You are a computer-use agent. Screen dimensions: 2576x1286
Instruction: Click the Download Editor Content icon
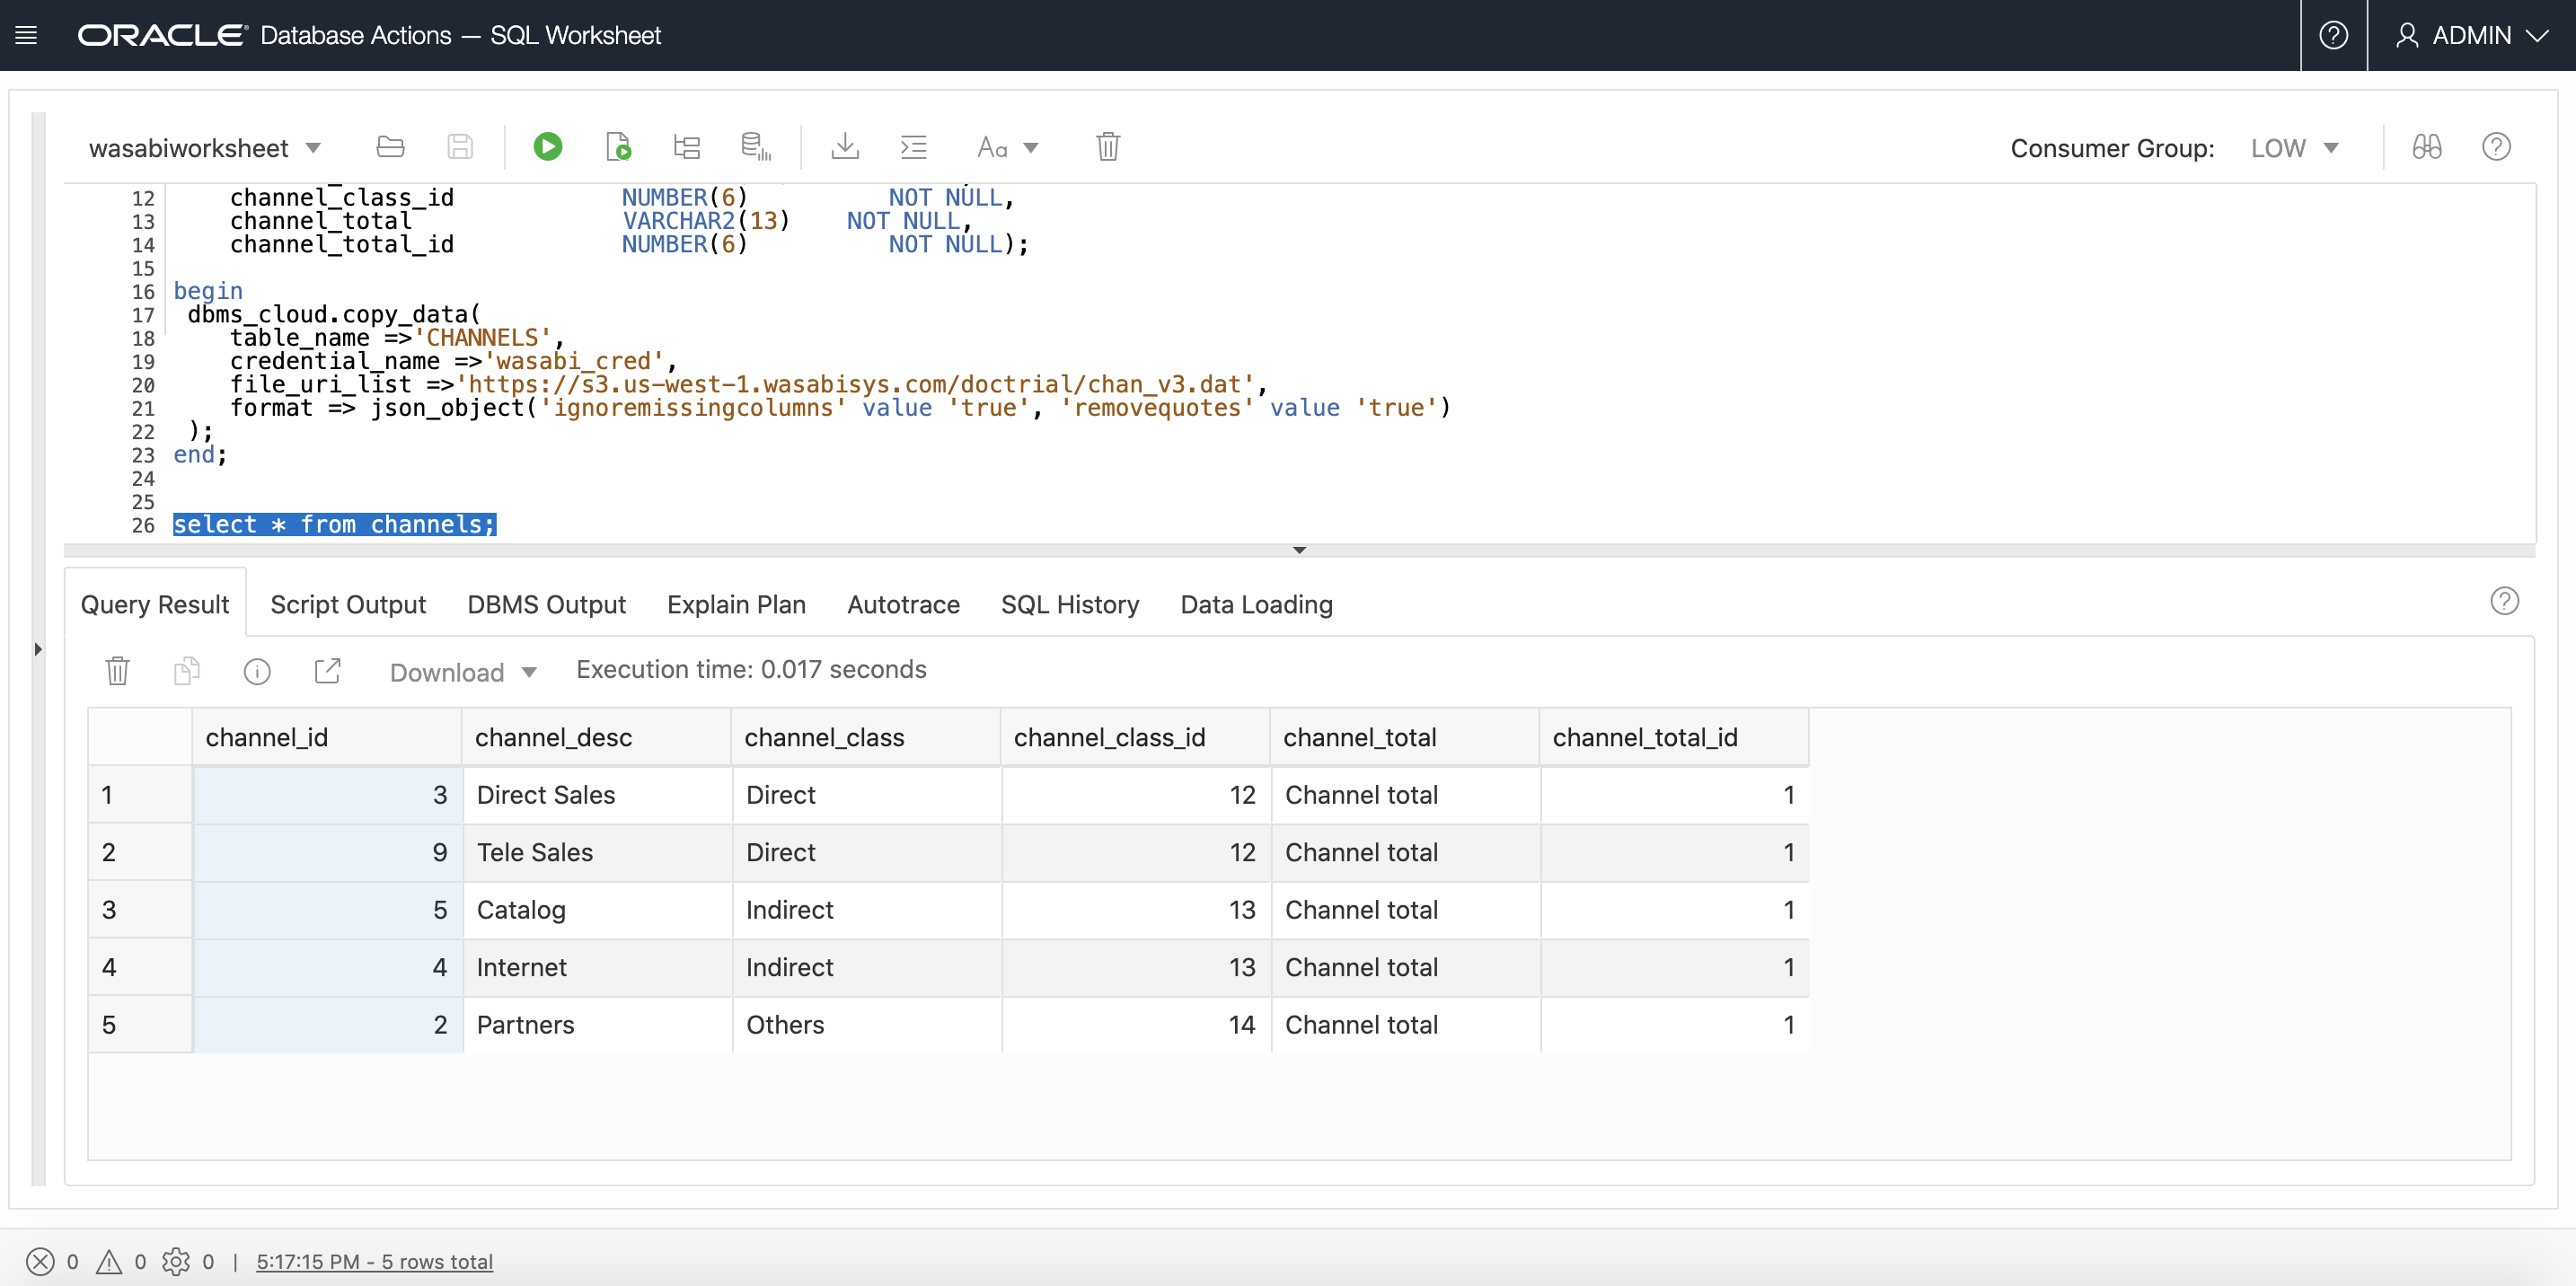point(844,147)
